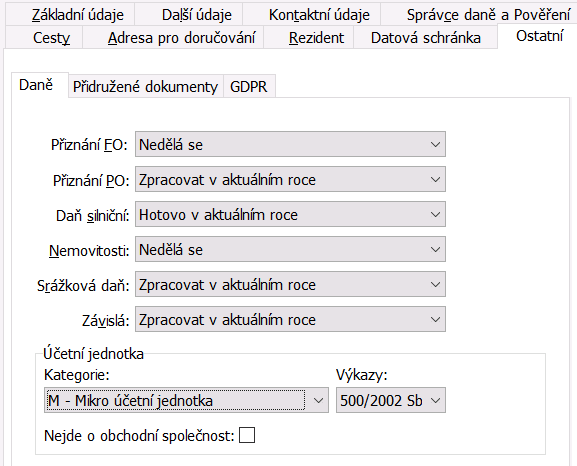577x466 pixels.
Task: Open the Přiznání PO dropdown list
Action: pyautogui.click(x=290, y=179)
